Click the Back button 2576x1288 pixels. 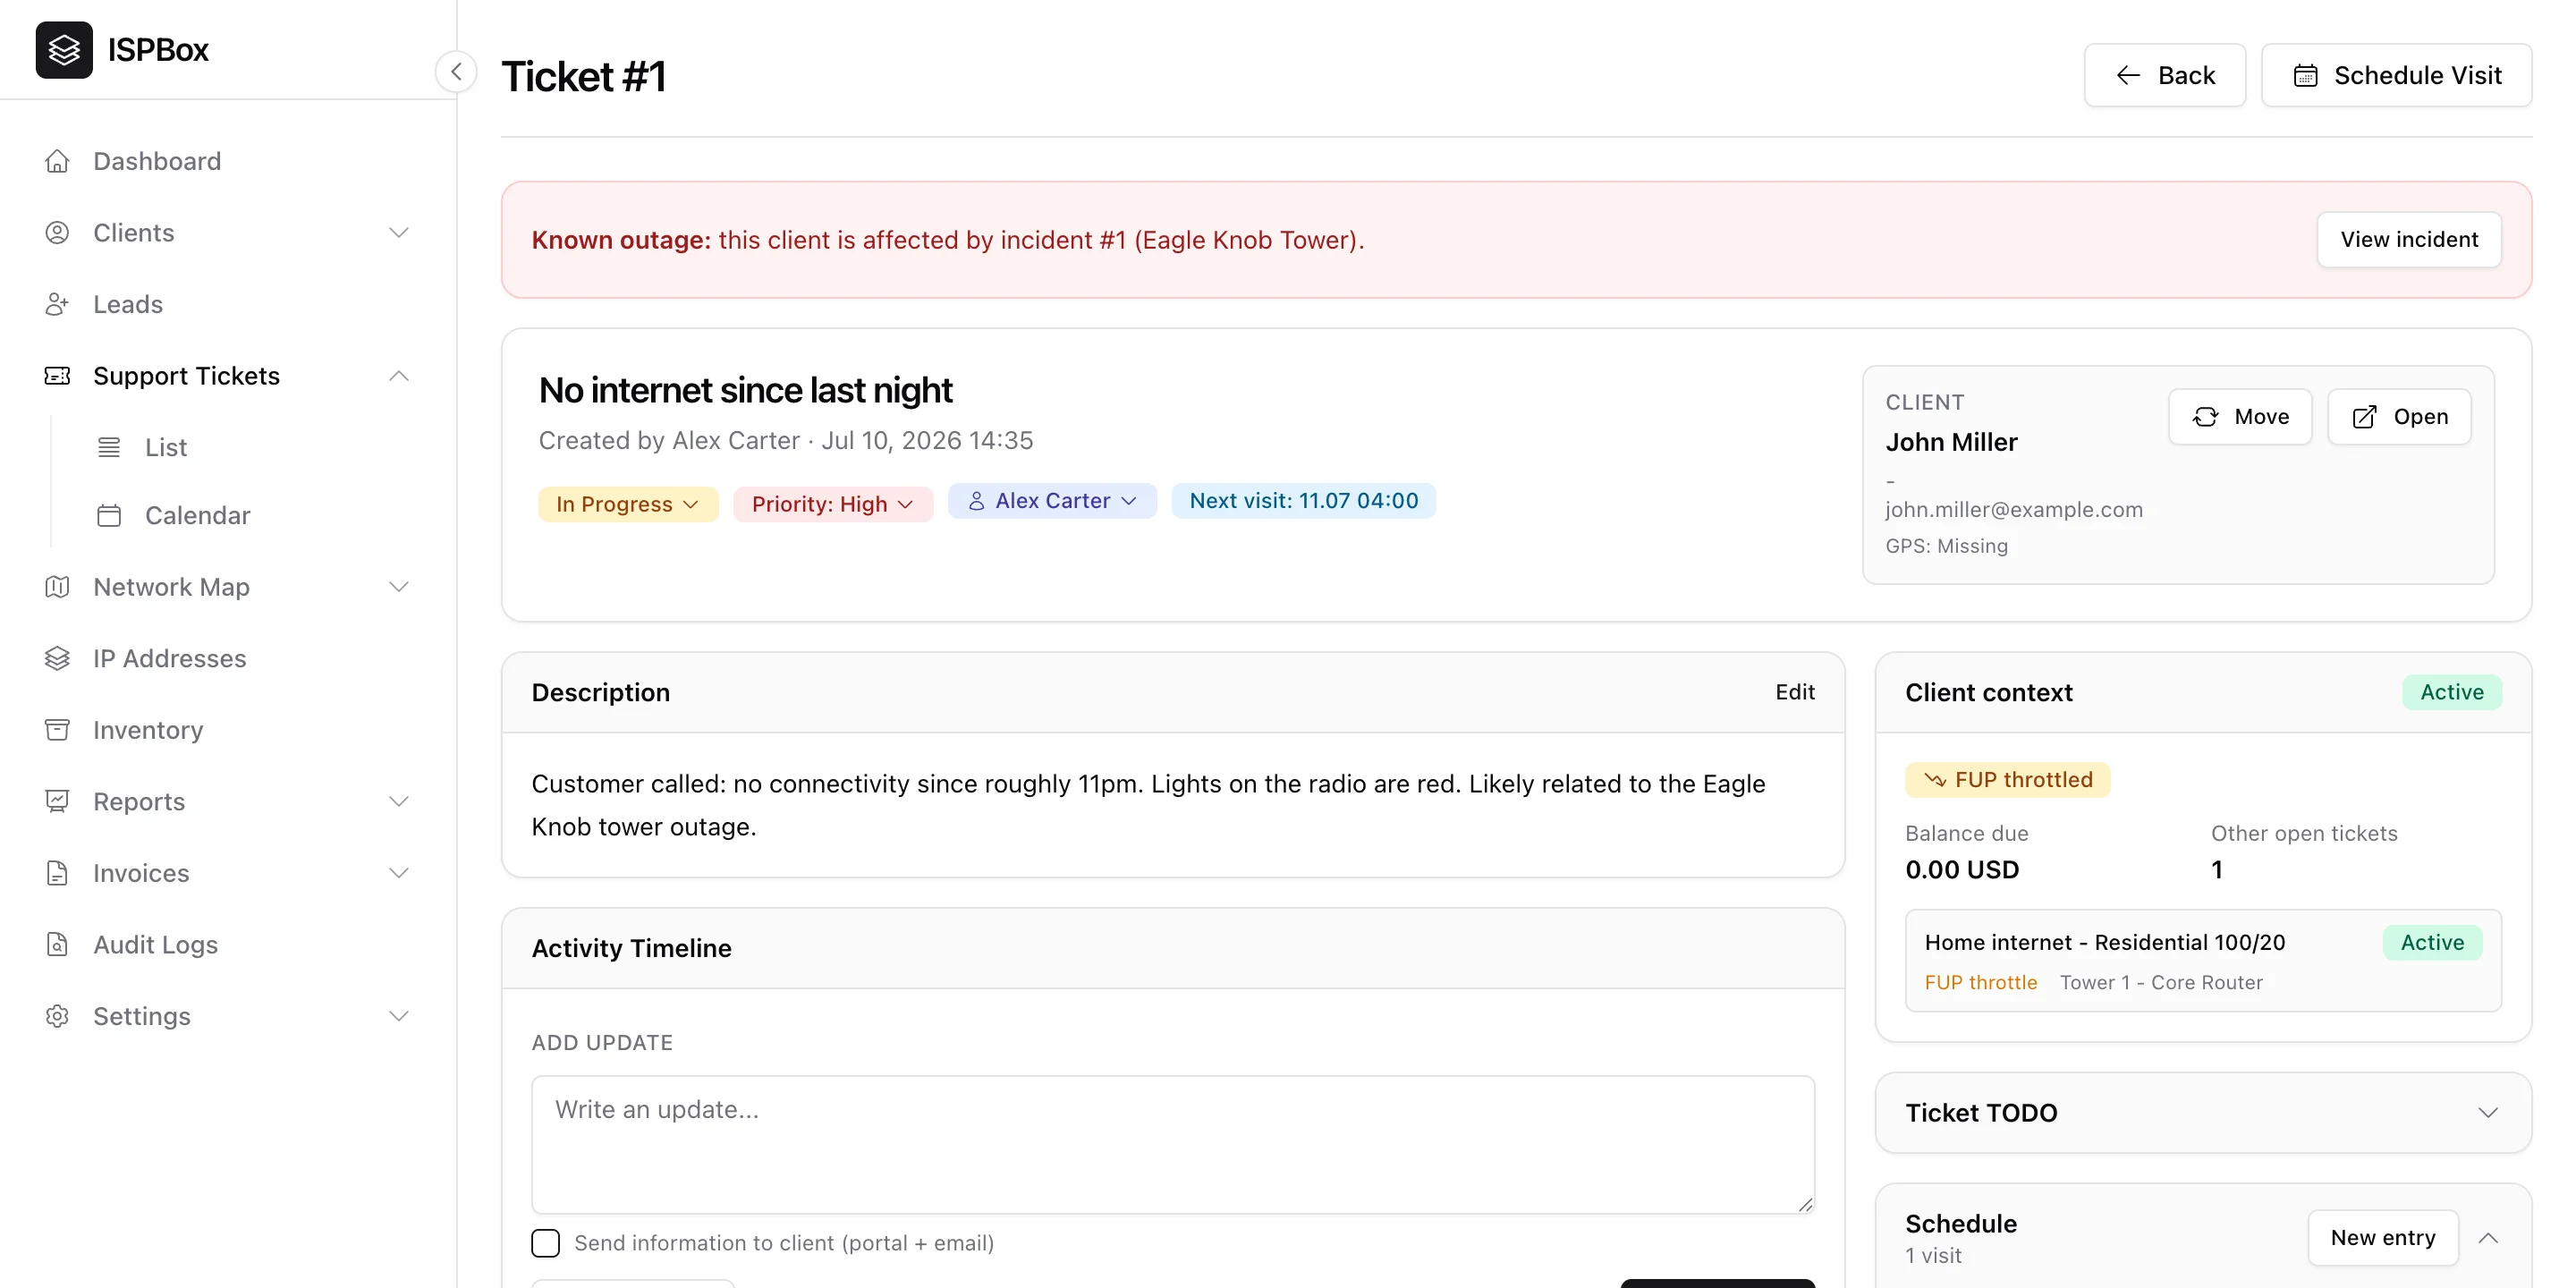point(2165,75)
